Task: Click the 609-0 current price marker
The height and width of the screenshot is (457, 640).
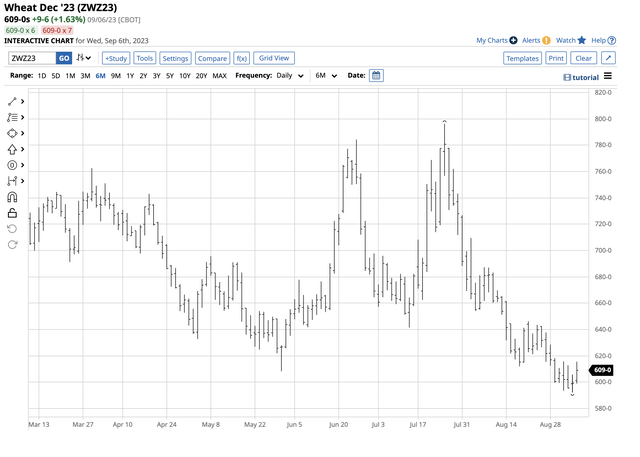Action: 601,370
